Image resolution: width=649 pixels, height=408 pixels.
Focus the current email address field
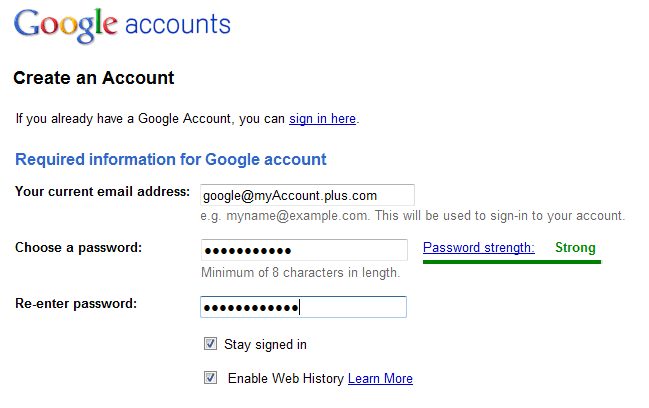pyautogui.click(x=307, y=195)
